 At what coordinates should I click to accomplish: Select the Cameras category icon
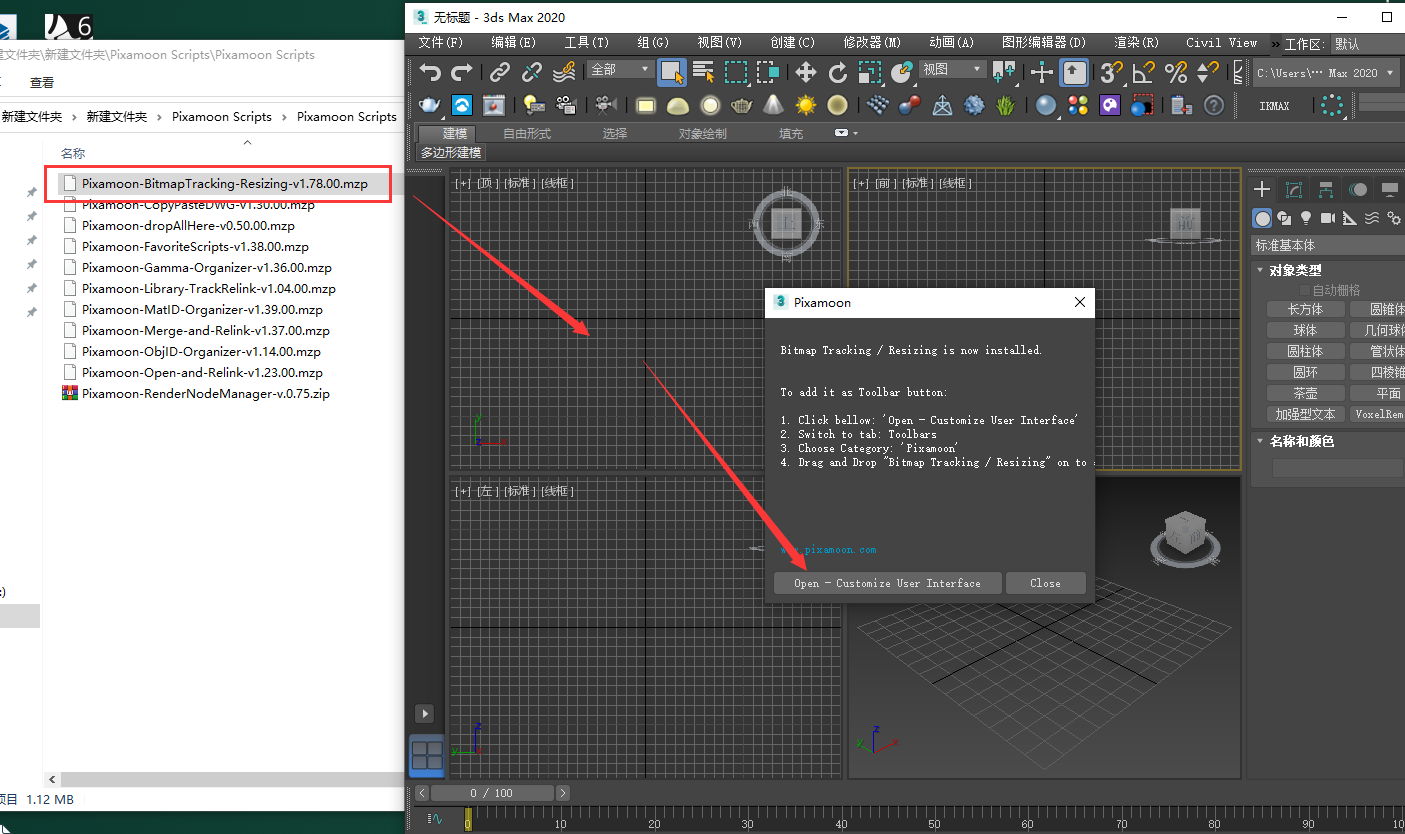click(x=1327, y=218)
